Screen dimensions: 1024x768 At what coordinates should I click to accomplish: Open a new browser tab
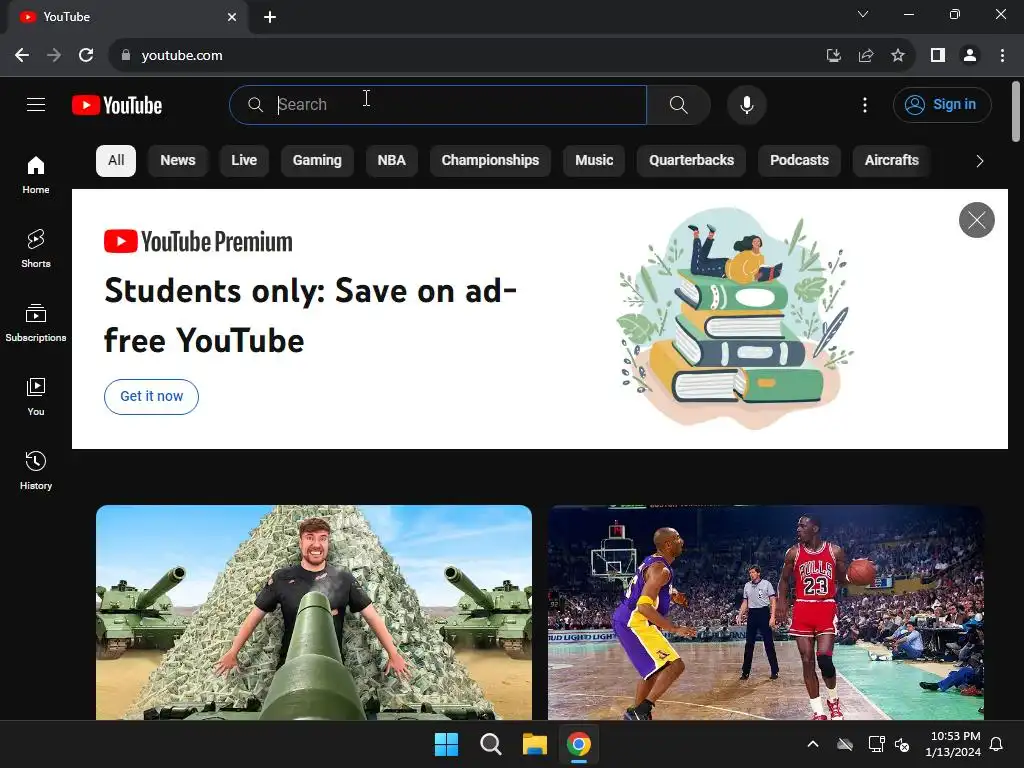tap(270, 17)
